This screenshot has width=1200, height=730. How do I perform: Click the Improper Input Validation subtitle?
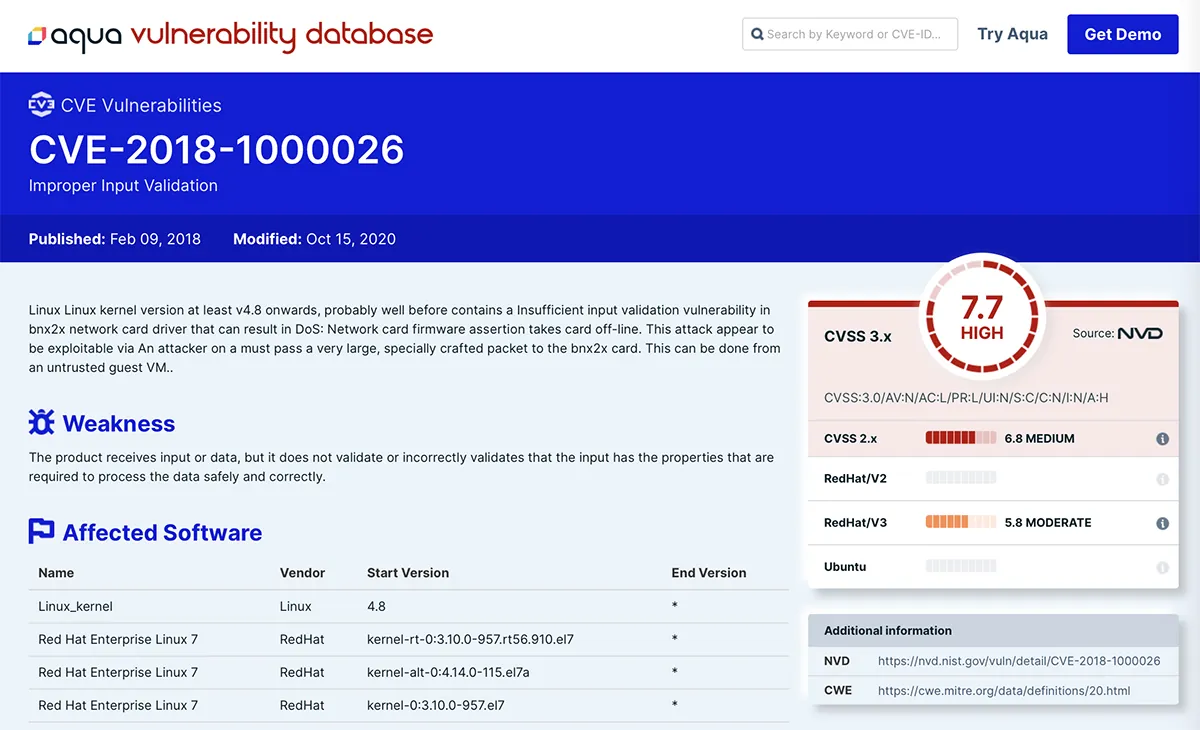pyautogui.click(x=123, y=185)
